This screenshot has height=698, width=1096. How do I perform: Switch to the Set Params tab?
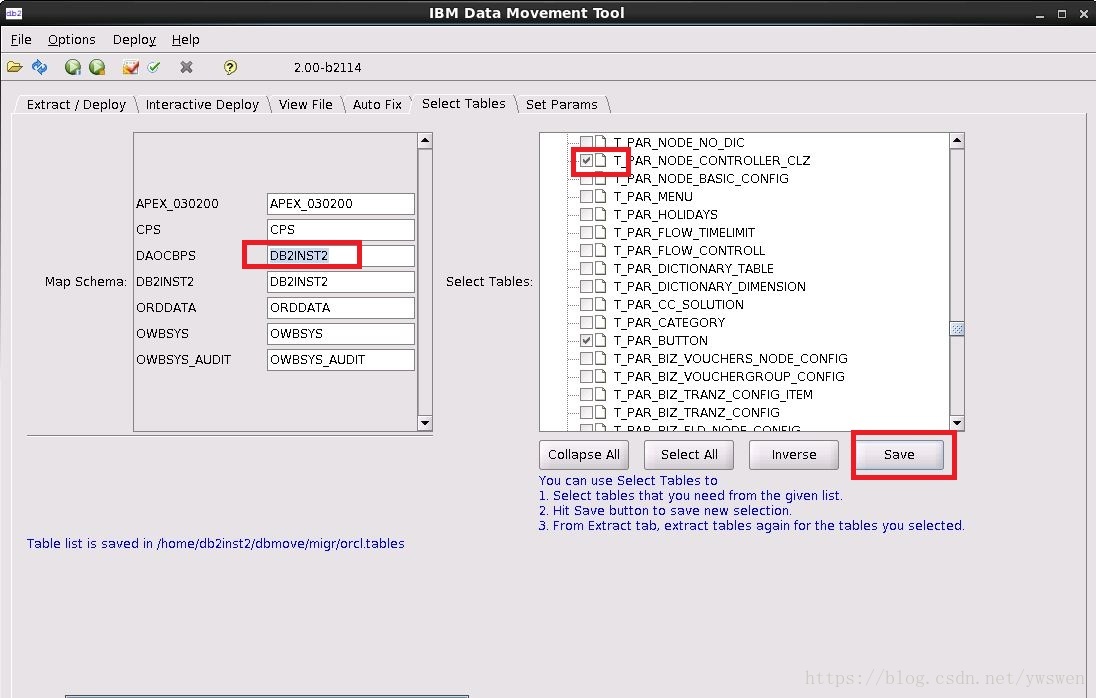561,104
